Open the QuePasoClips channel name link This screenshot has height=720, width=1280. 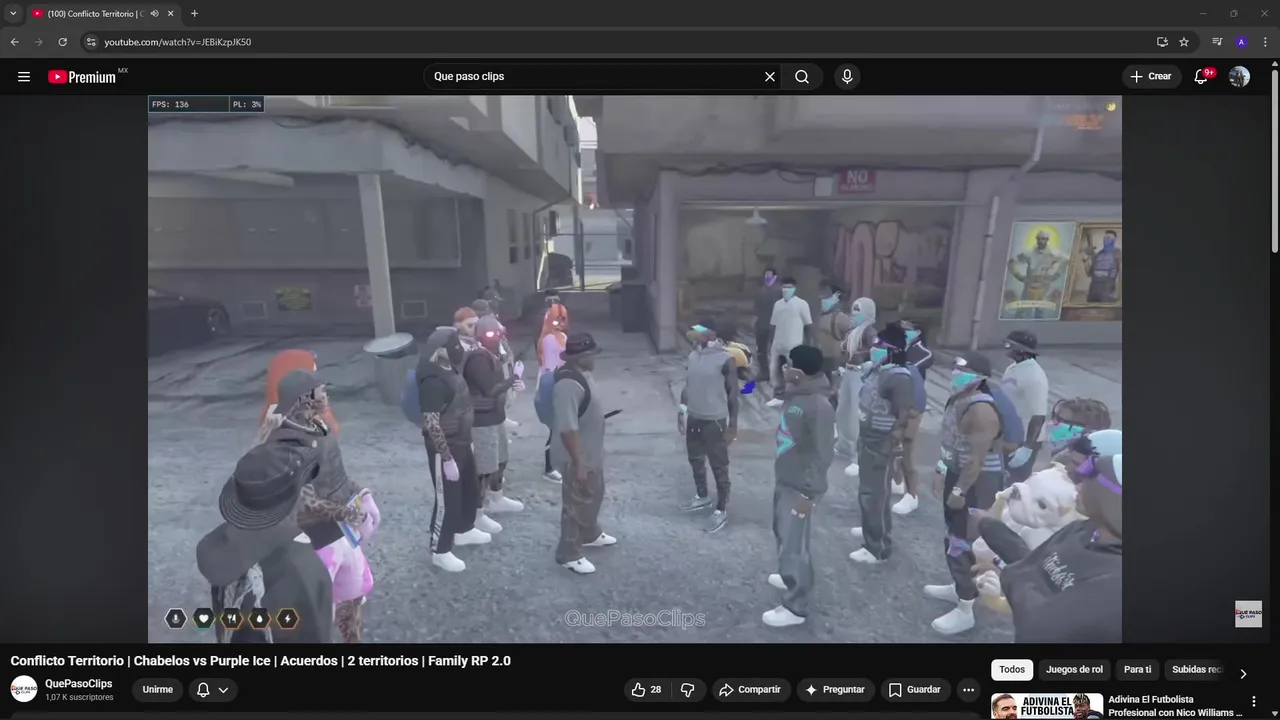pyautogui.click(x=79, y=684)
